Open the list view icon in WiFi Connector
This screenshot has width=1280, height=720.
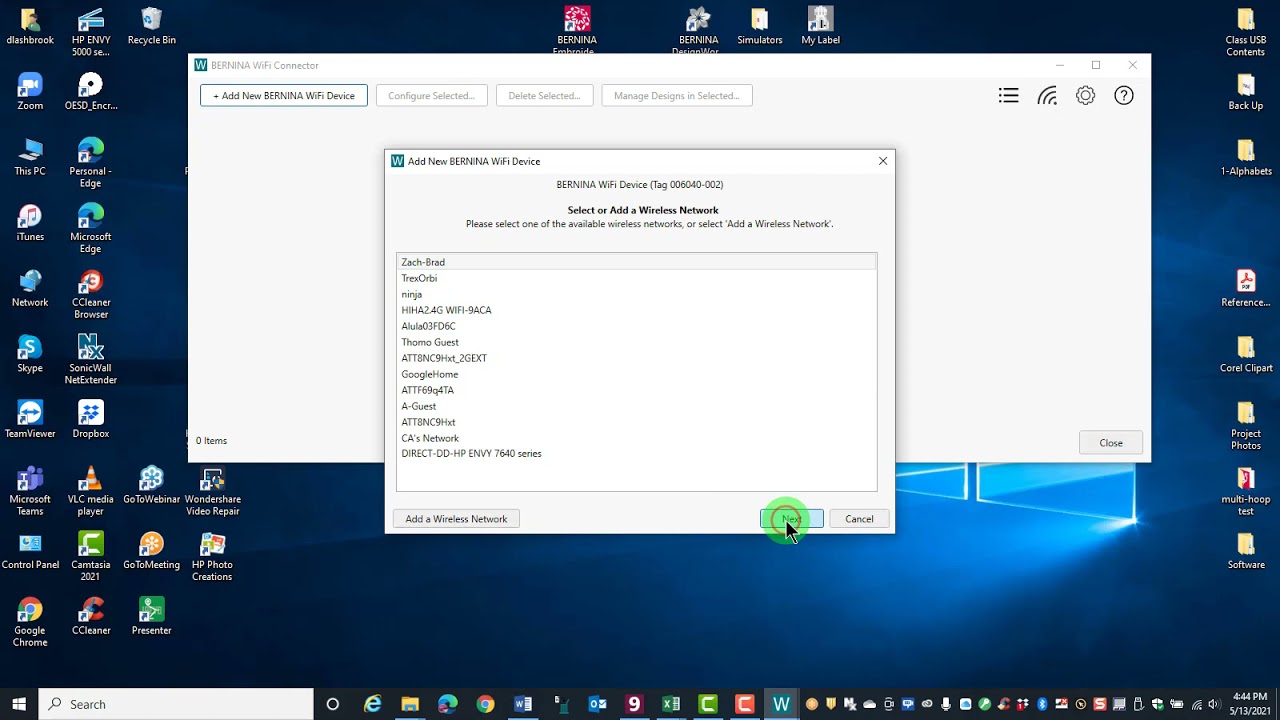pyautogui.click(x=1008, y=96)
